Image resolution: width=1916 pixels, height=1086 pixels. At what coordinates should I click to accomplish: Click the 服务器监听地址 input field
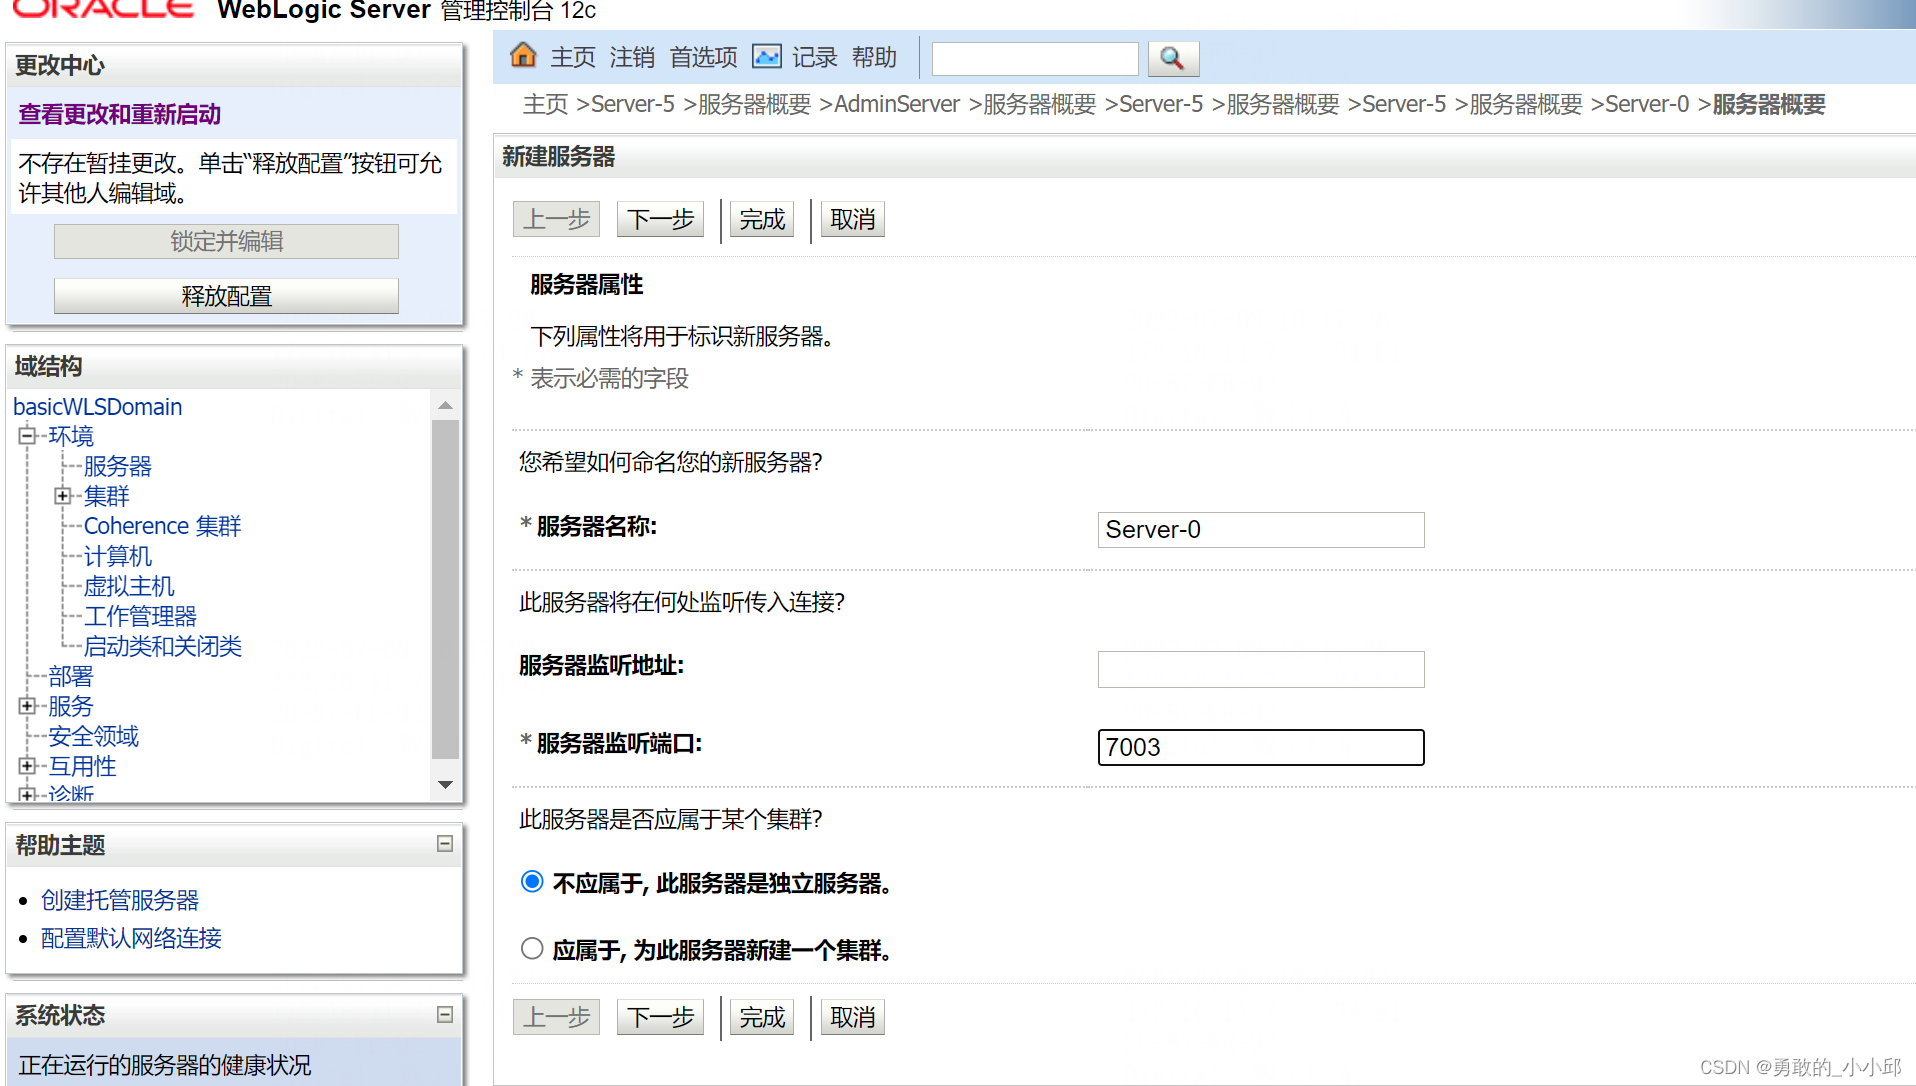coord(1261,669)
